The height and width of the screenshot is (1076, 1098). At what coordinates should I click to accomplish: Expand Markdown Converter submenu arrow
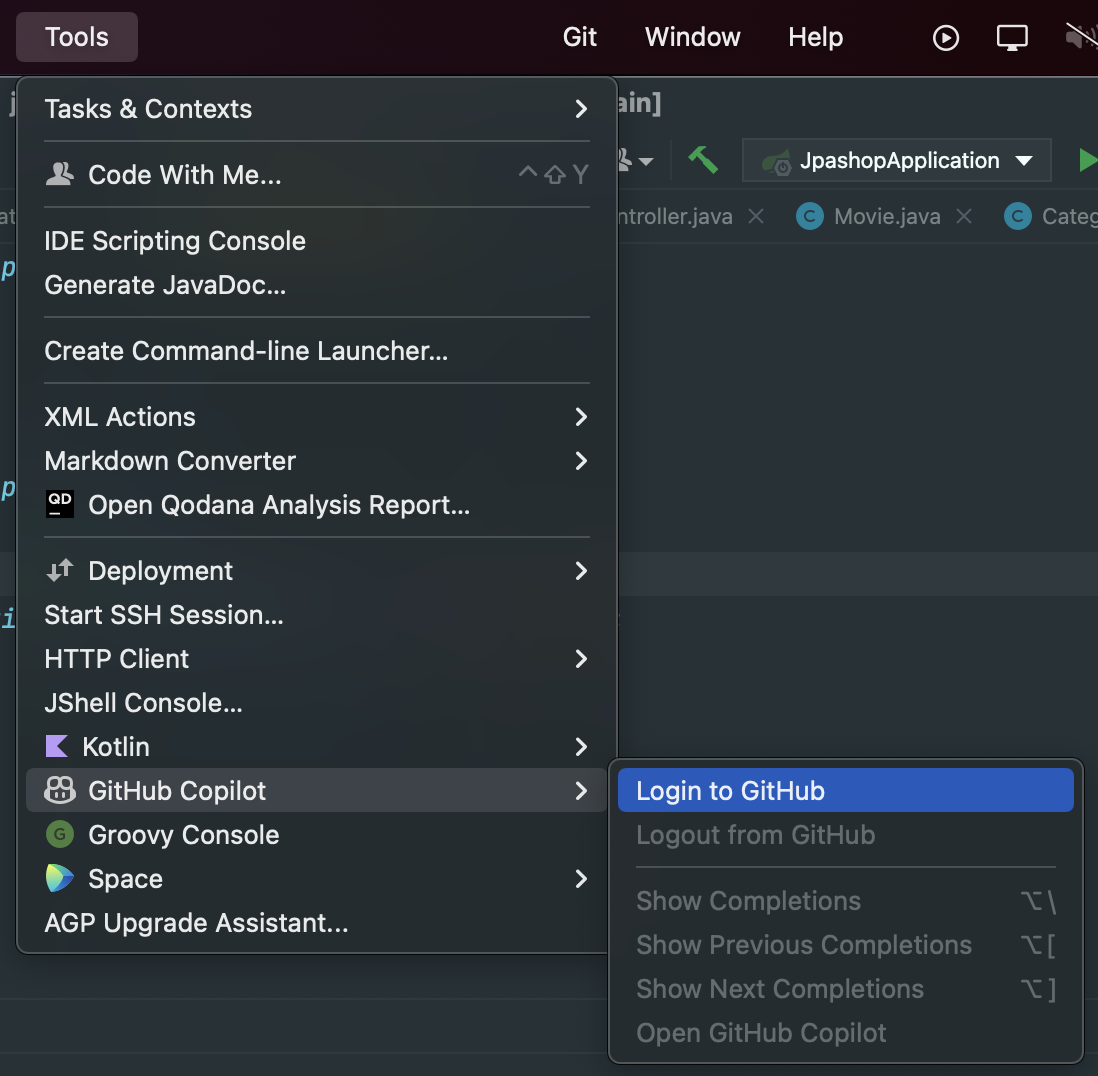click(581, 461)
